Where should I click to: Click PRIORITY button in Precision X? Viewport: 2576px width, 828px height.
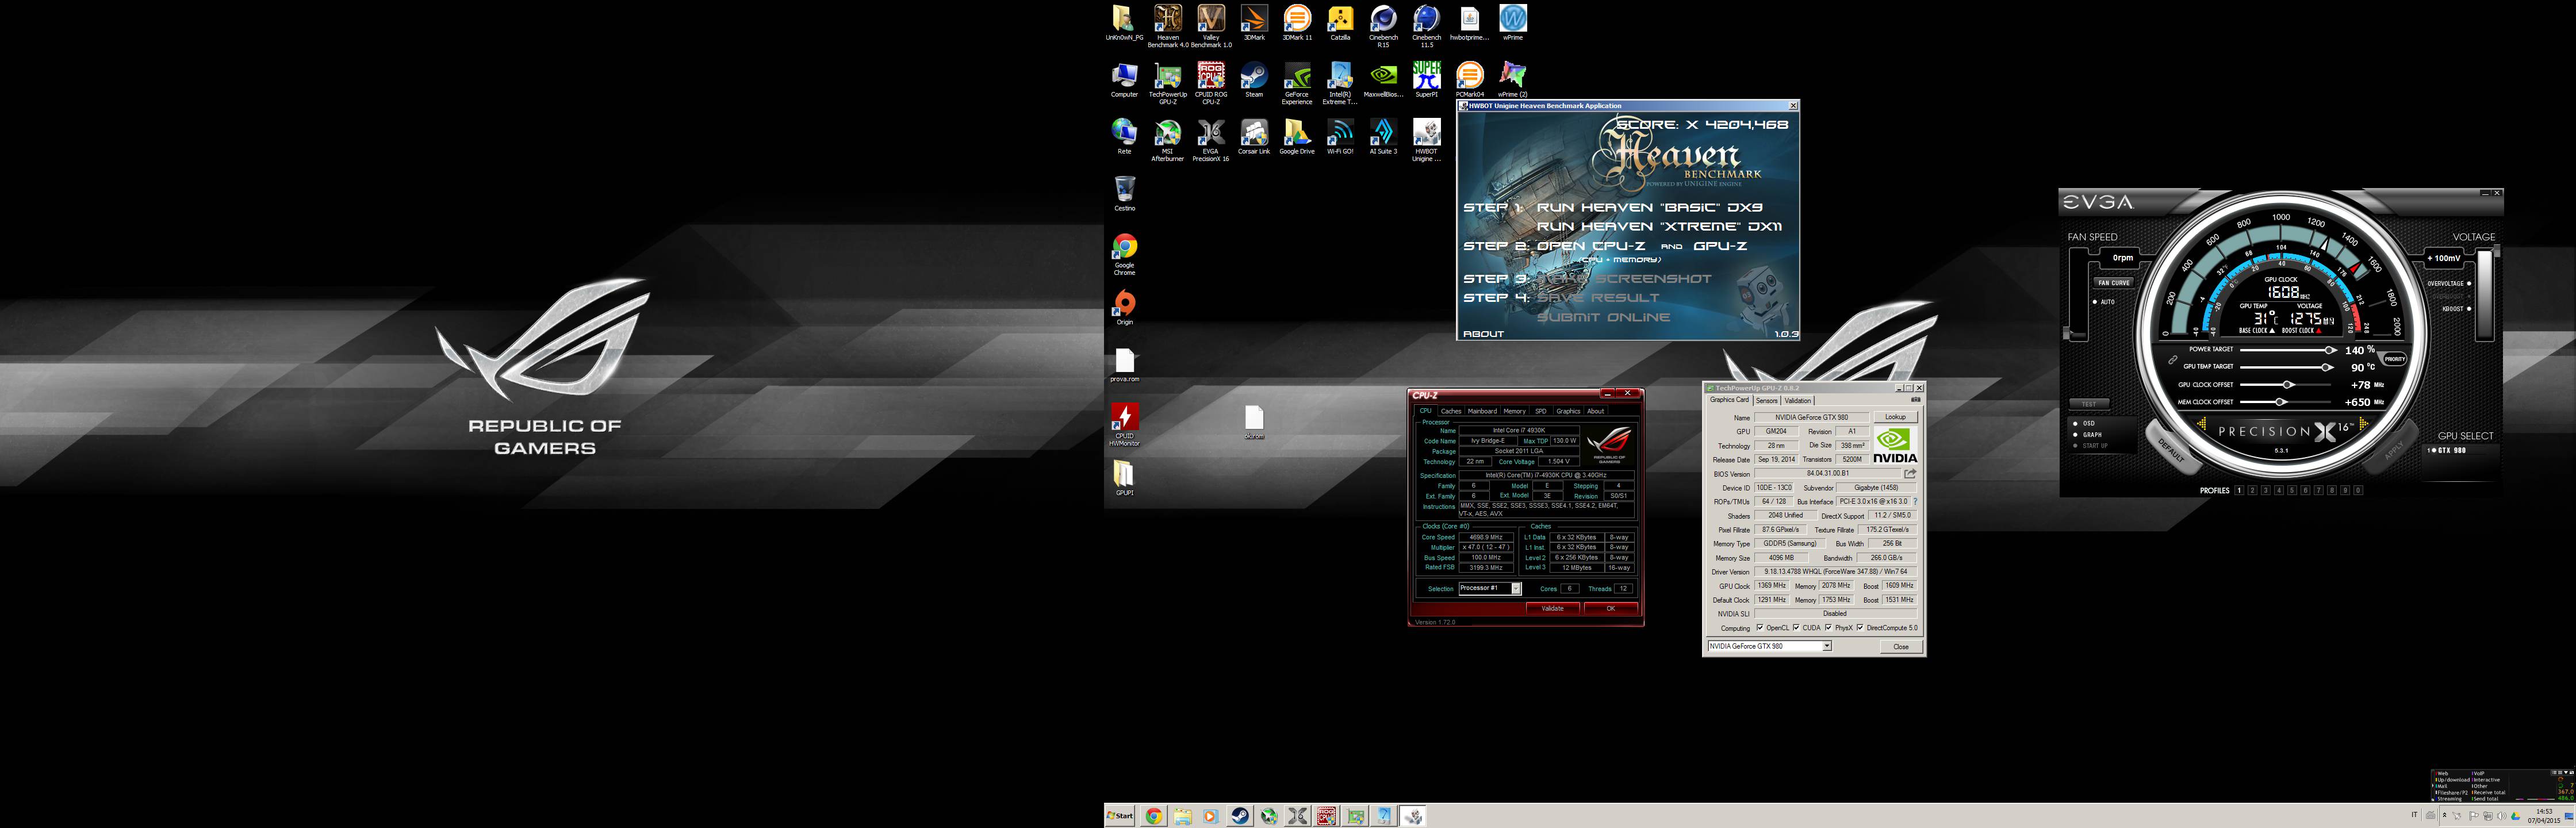tap(2395, 359)
